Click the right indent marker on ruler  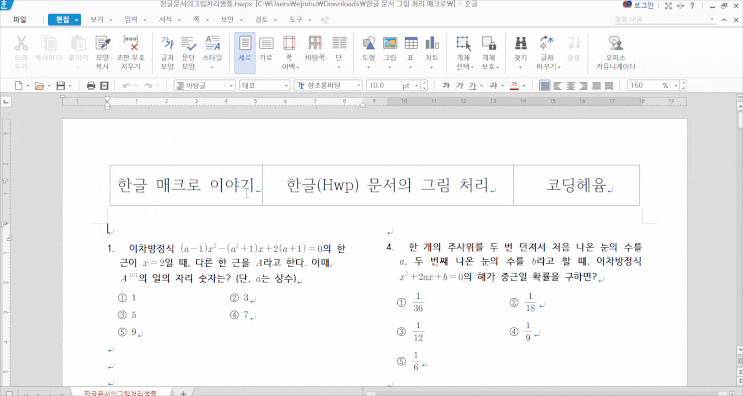[362, 105]
